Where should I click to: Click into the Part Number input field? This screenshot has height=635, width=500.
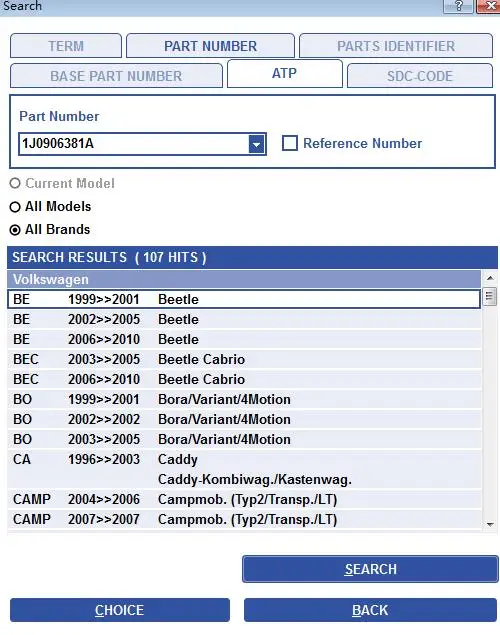tap(134, 144)
